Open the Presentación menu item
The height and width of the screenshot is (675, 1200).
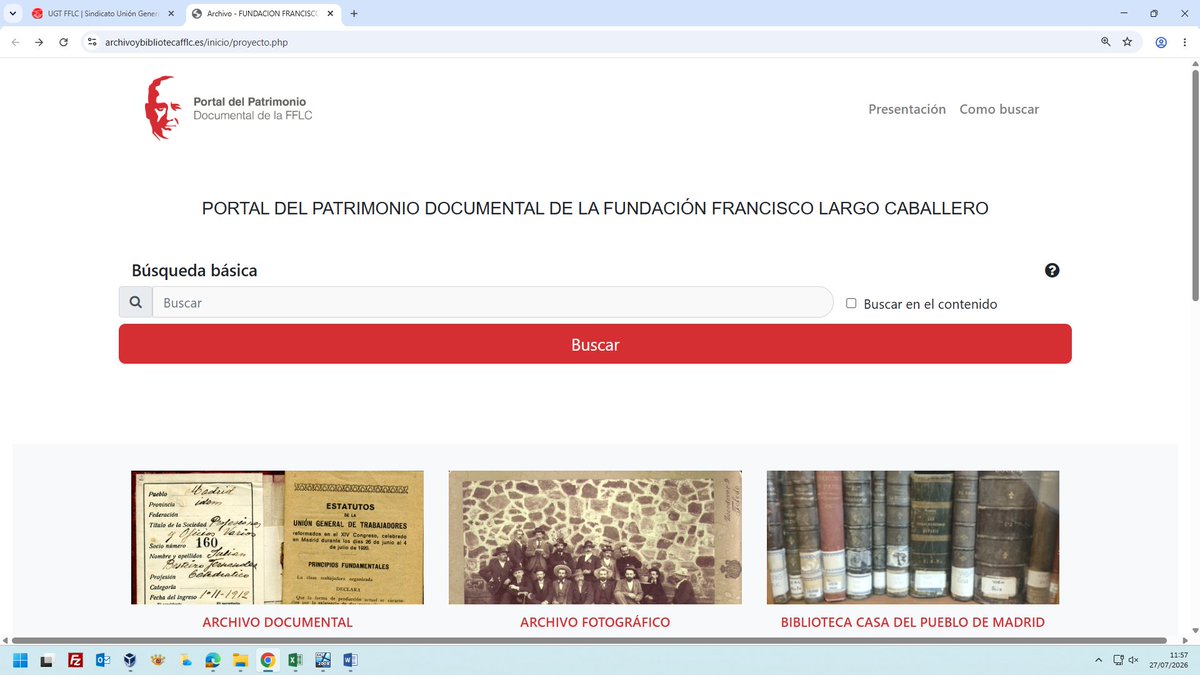point(907,109)
